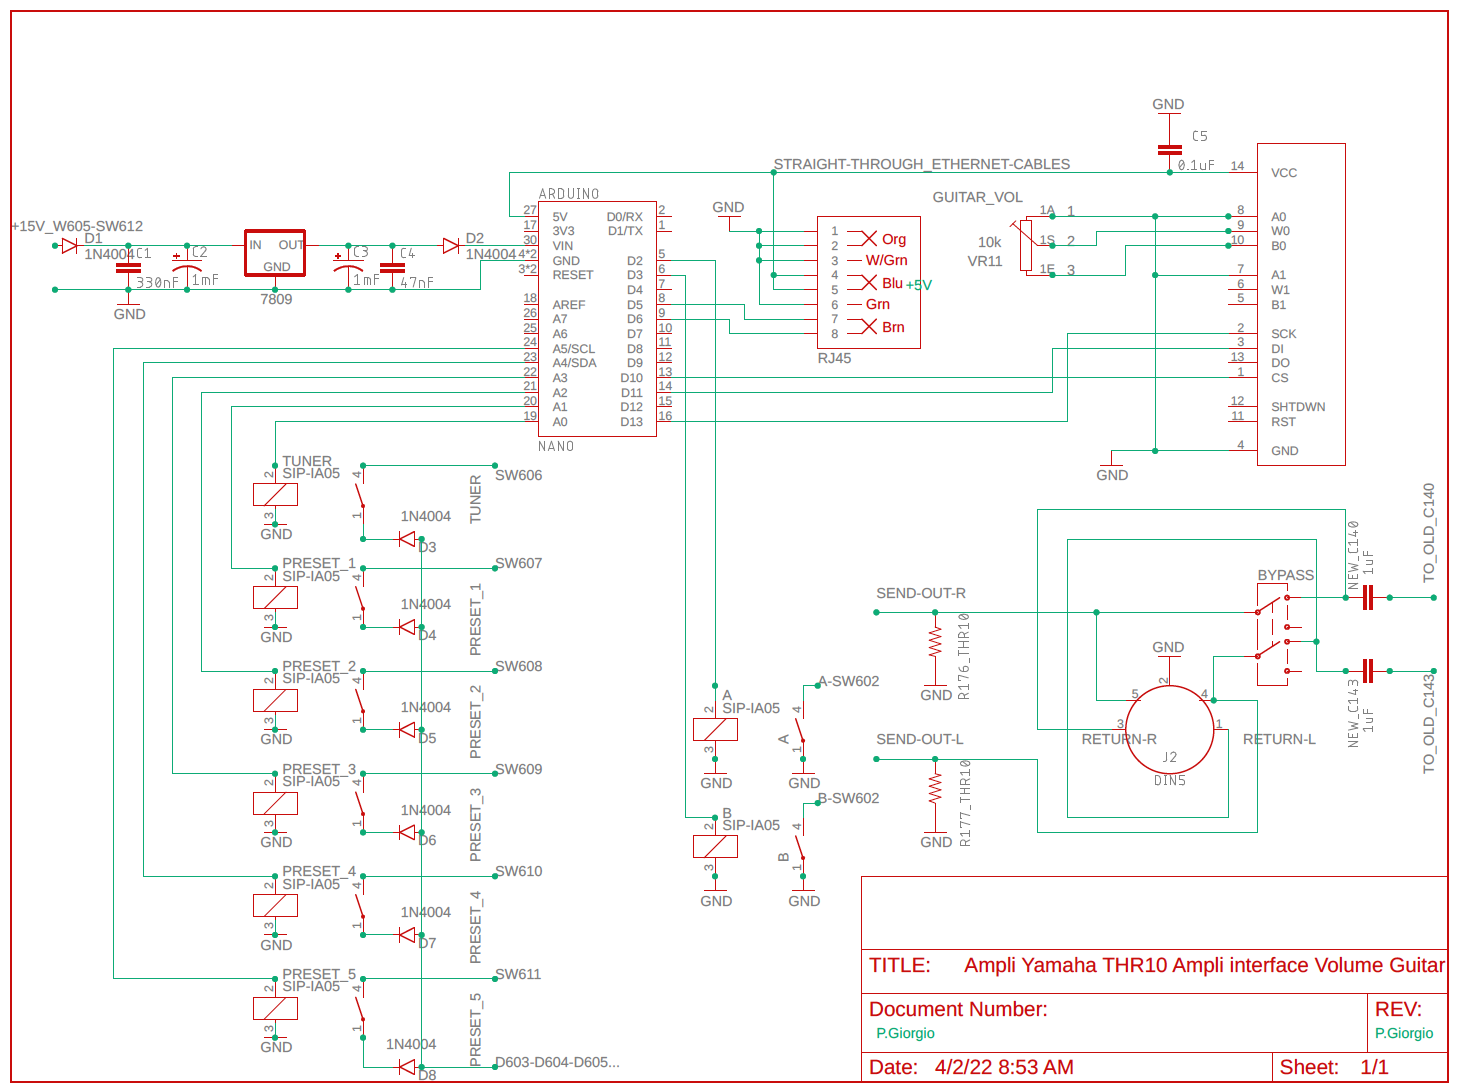
Task: Click the Date 4/2/22 8:53 AM field
Action: pyautogui.click(x=971, y=1067)
